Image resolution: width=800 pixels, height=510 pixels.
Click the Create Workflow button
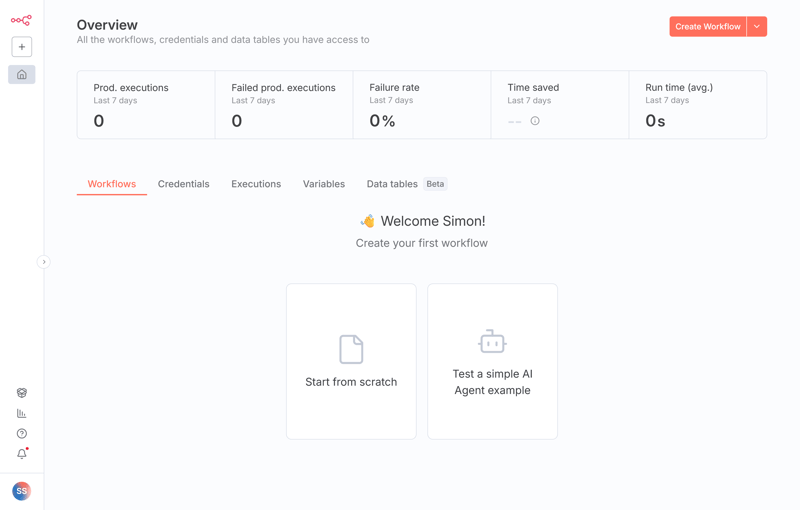[x=707, y=27]
